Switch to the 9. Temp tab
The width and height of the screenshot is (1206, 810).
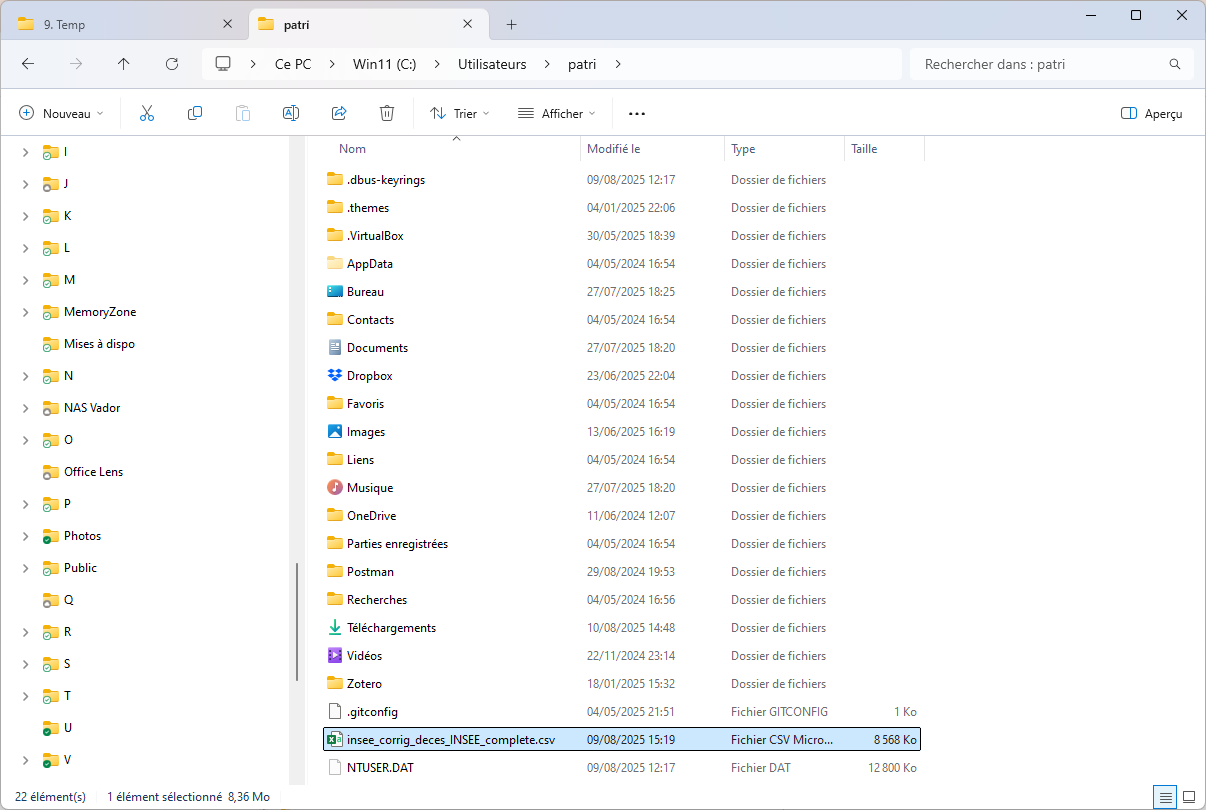coord(126,25)
